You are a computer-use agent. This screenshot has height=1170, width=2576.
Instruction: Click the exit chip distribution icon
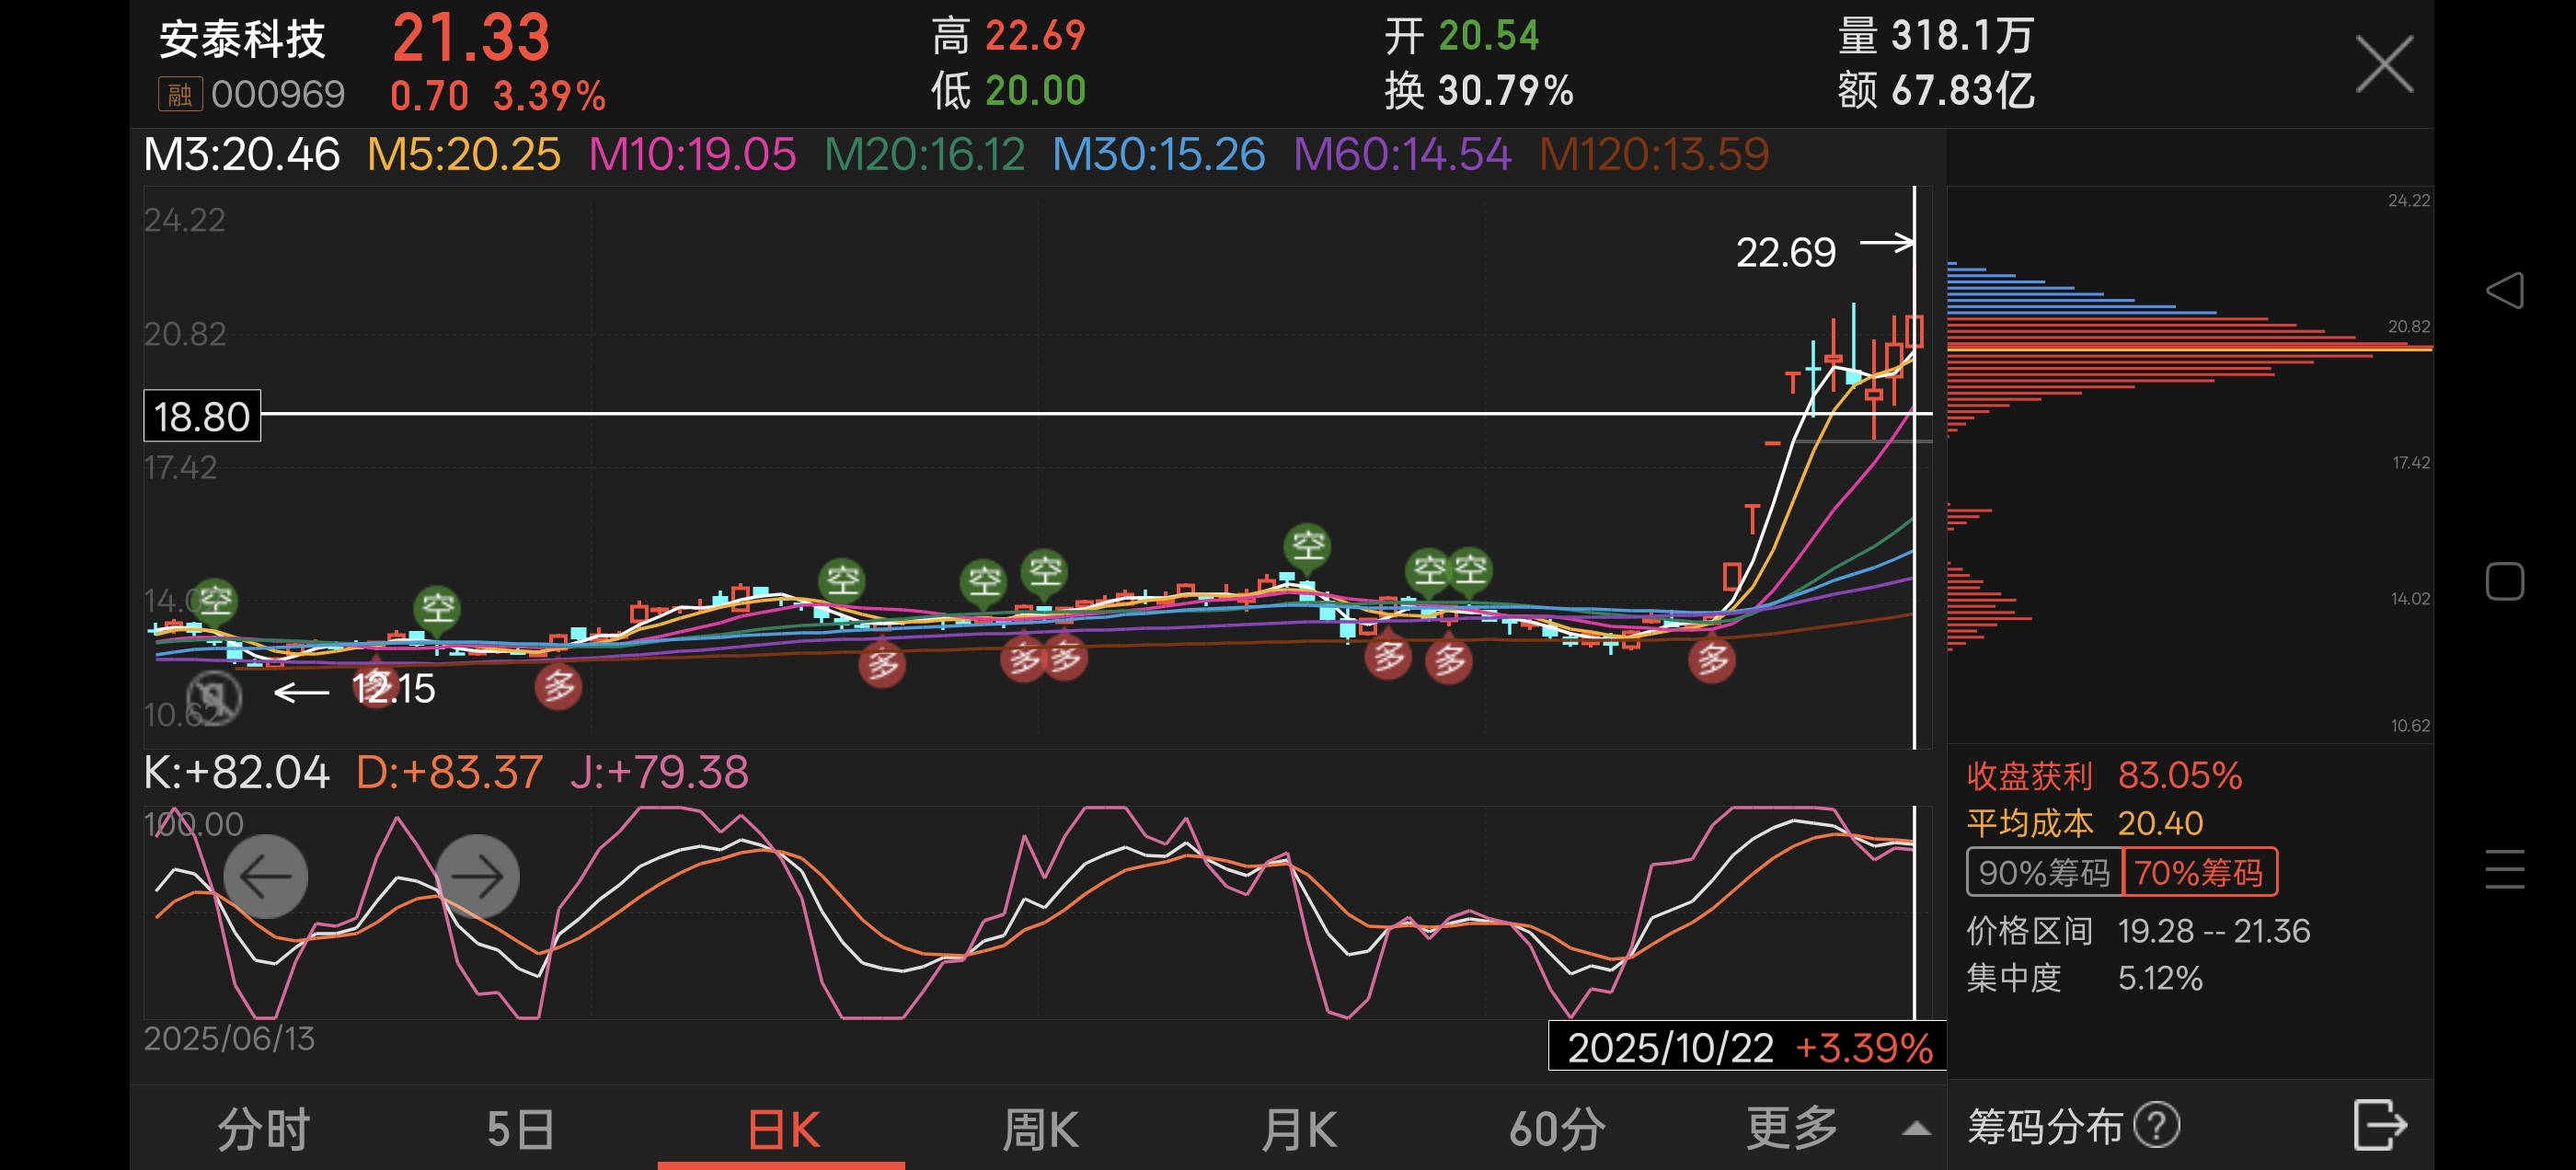click(2379, 1126)
